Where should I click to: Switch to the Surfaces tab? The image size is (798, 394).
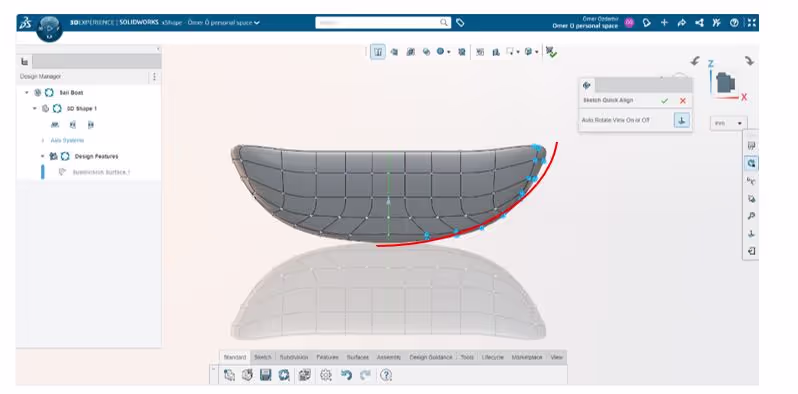point(358,357)
